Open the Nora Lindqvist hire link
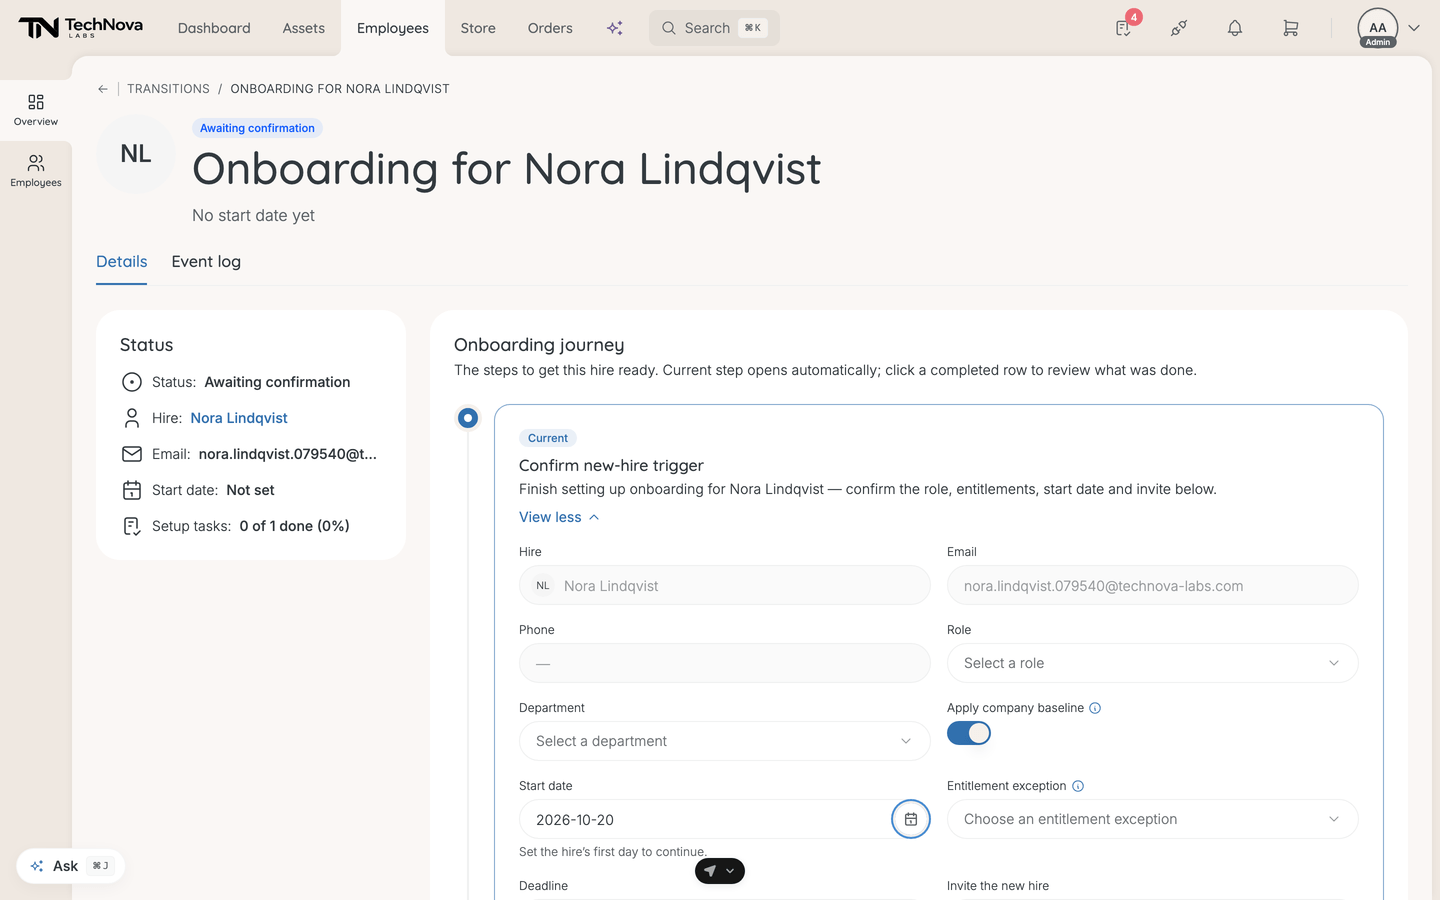Viewport: 1440px width, 900px height. [239, 418]
